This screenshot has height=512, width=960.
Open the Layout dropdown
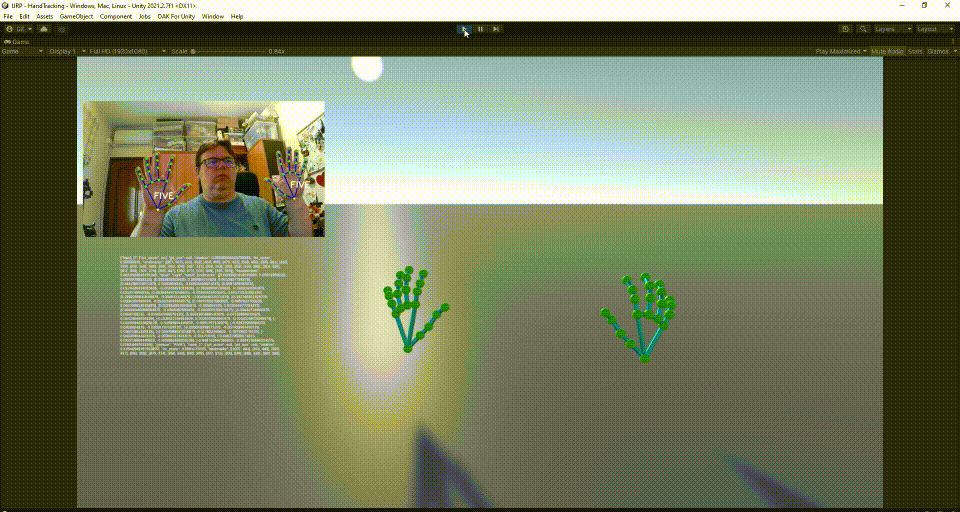935,29
